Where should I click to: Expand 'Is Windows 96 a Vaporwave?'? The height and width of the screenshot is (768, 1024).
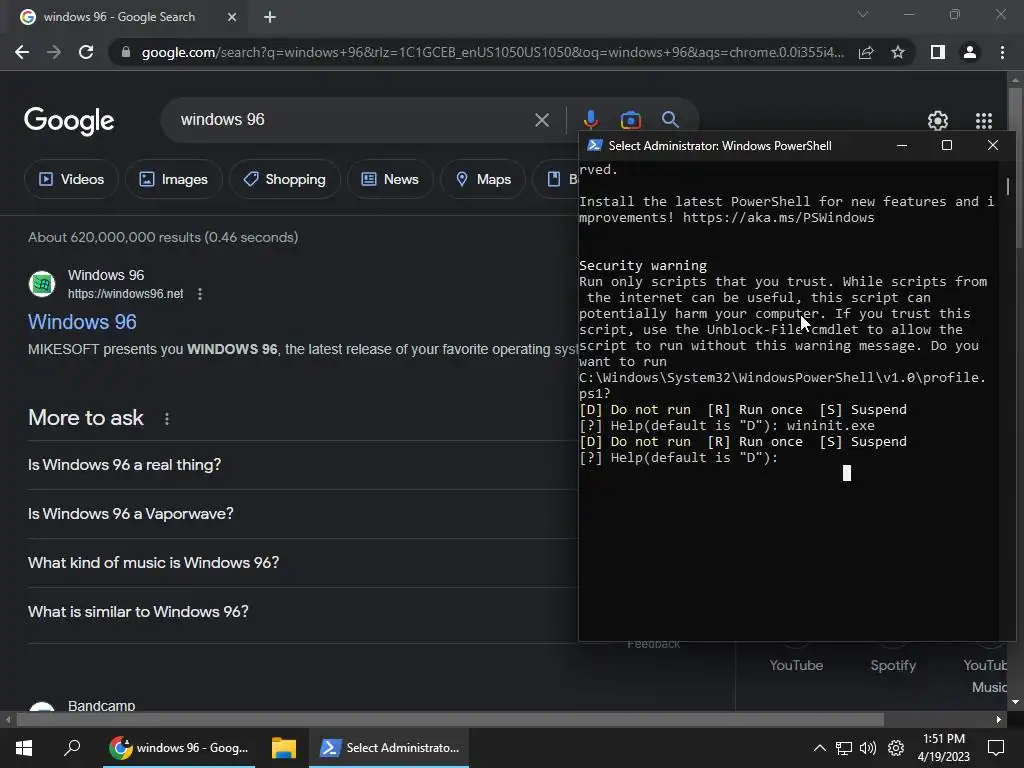(302, 514)
